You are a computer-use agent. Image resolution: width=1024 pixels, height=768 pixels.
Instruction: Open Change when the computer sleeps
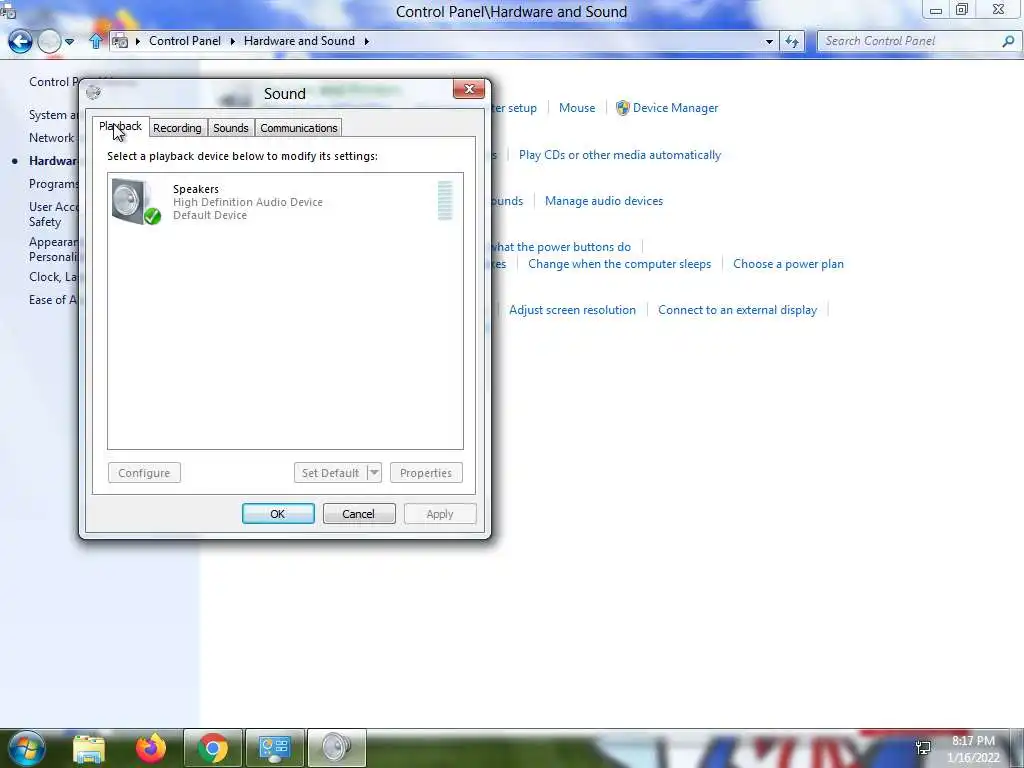pos(619,264)
